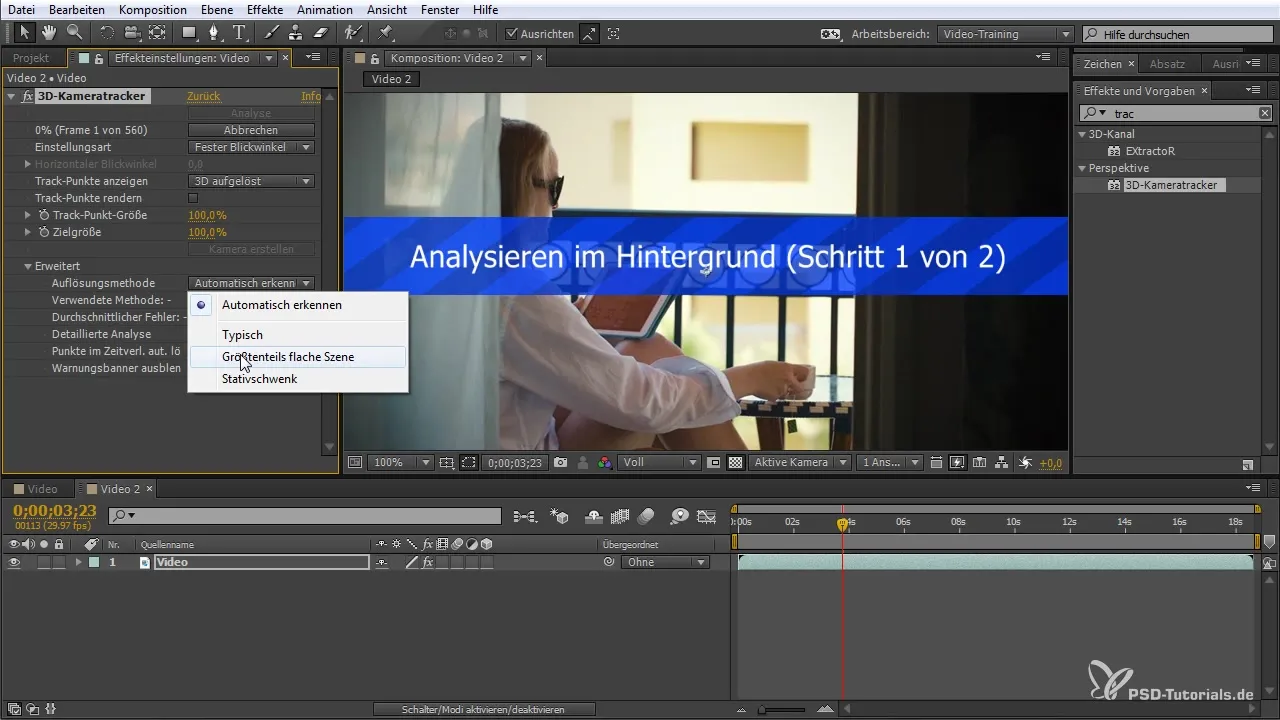The height and width of the screenshot is (720, 1280).
Task: Switch to the Projekt tab
Action: (x=31, y=58)
